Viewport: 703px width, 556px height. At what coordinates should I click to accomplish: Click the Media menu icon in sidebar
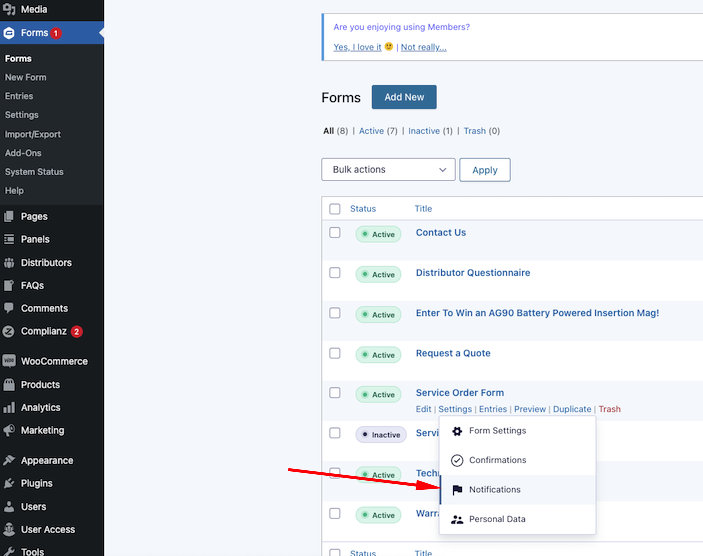coord(9,9)
